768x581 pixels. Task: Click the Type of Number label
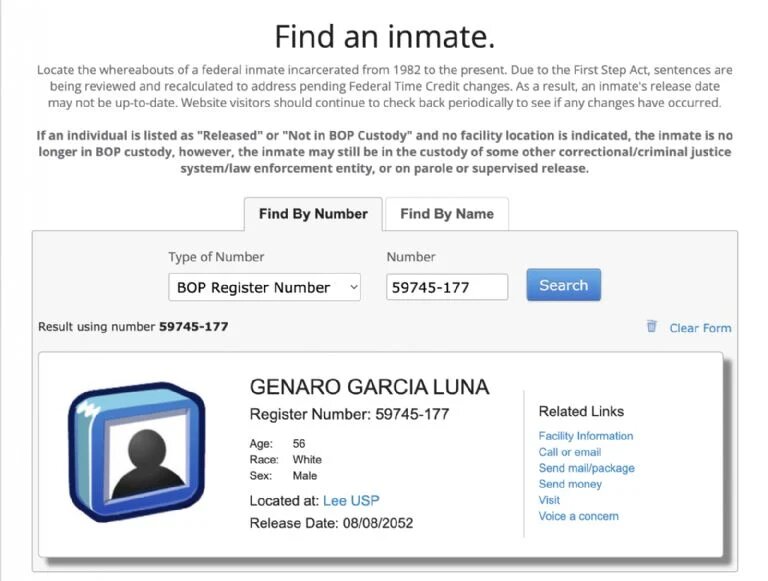(x=216, y=257)
